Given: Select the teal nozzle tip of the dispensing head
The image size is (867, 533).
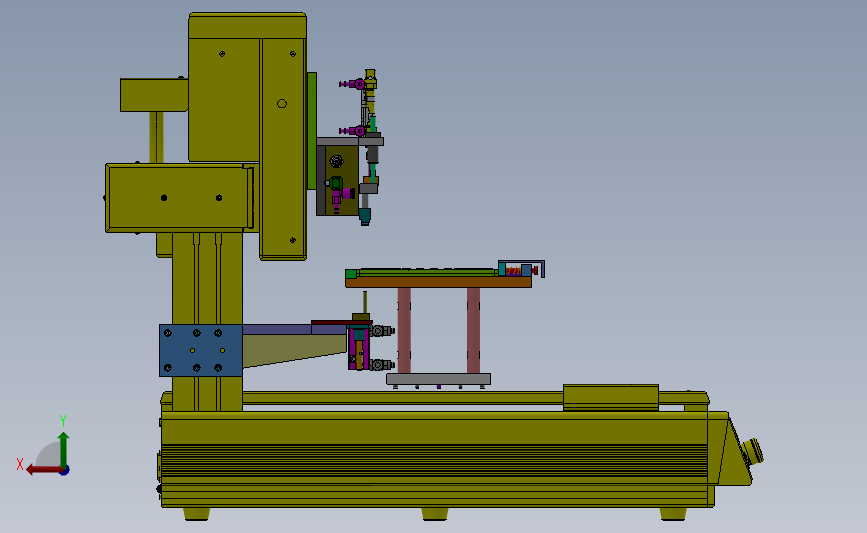Looking at the screenshot, I should pyautogui.click(x=364, y=216).
